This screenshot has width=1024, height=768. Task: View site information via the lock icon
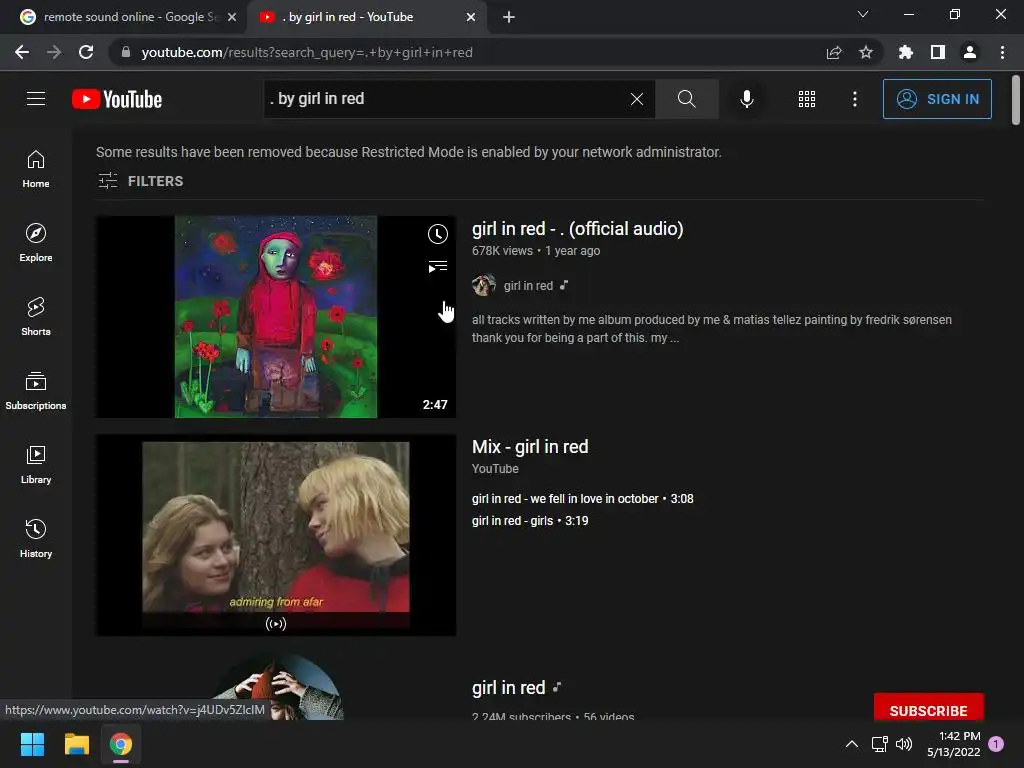pos(126,52)
